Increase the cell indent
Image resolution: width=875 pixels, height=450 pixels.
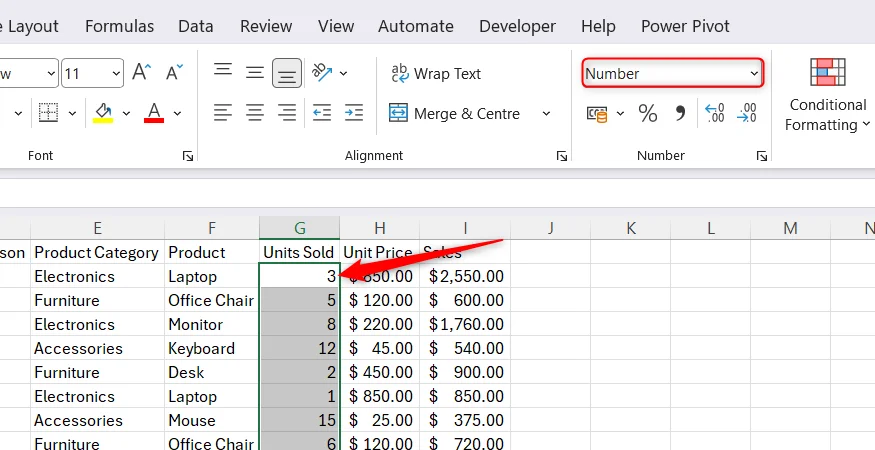coord(354,113)
